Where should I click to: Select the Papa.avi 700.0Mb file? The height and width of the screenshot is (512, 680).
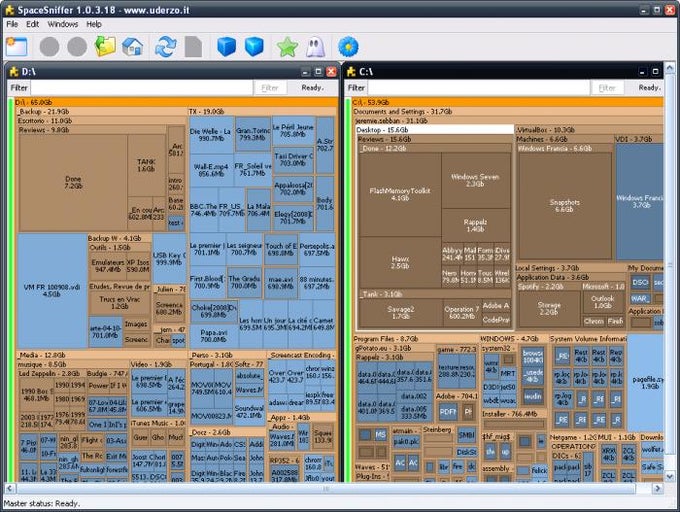(214, 336)
